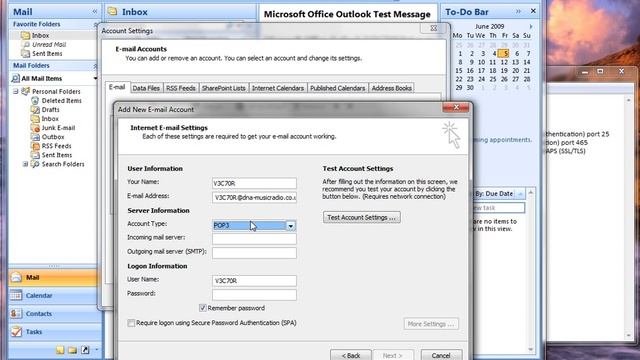
Task: Switch to the Address Books tab
Action: (391, 88)
